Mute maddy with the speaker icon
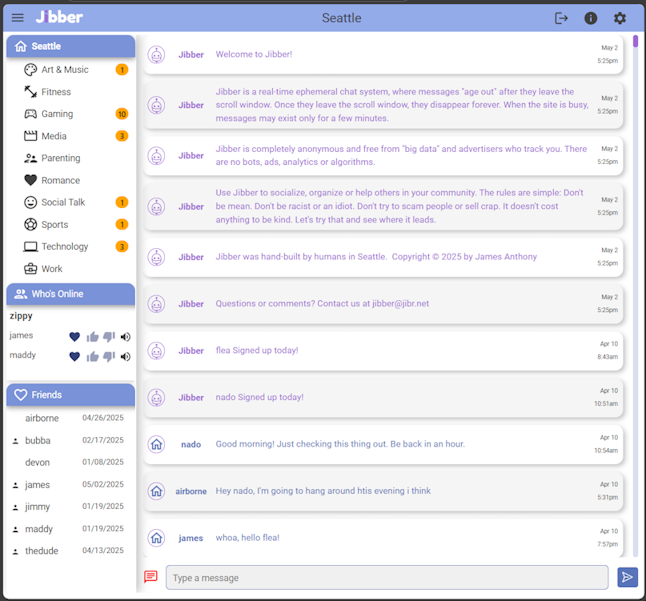 [126, 357]
